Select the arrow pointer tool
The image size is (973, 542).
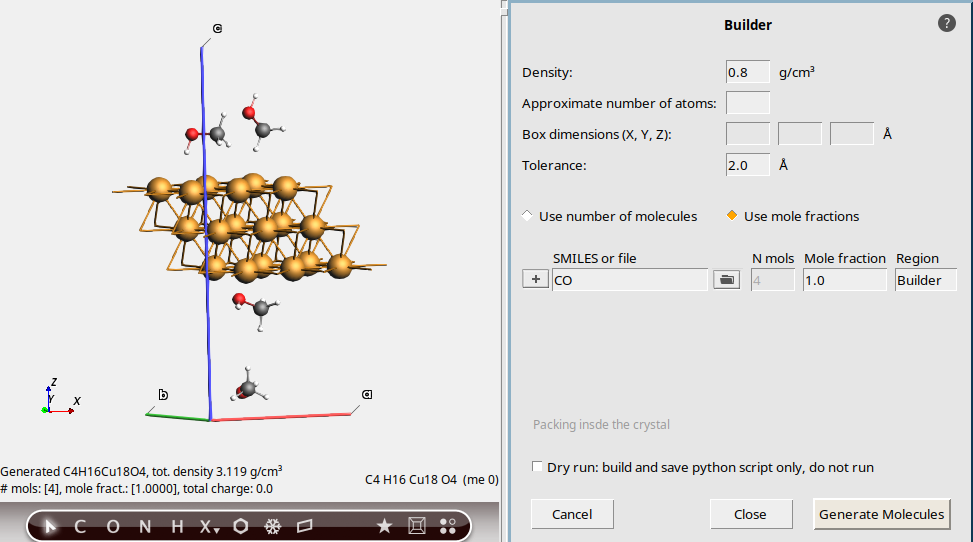[51, 526]
